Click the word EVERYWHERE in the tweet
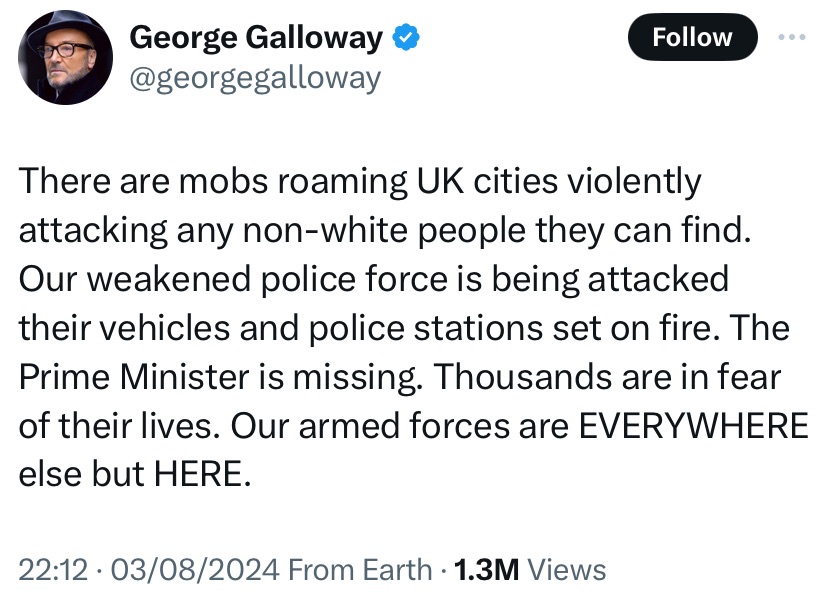Screen dimensions: 828x597 point(694,425)
